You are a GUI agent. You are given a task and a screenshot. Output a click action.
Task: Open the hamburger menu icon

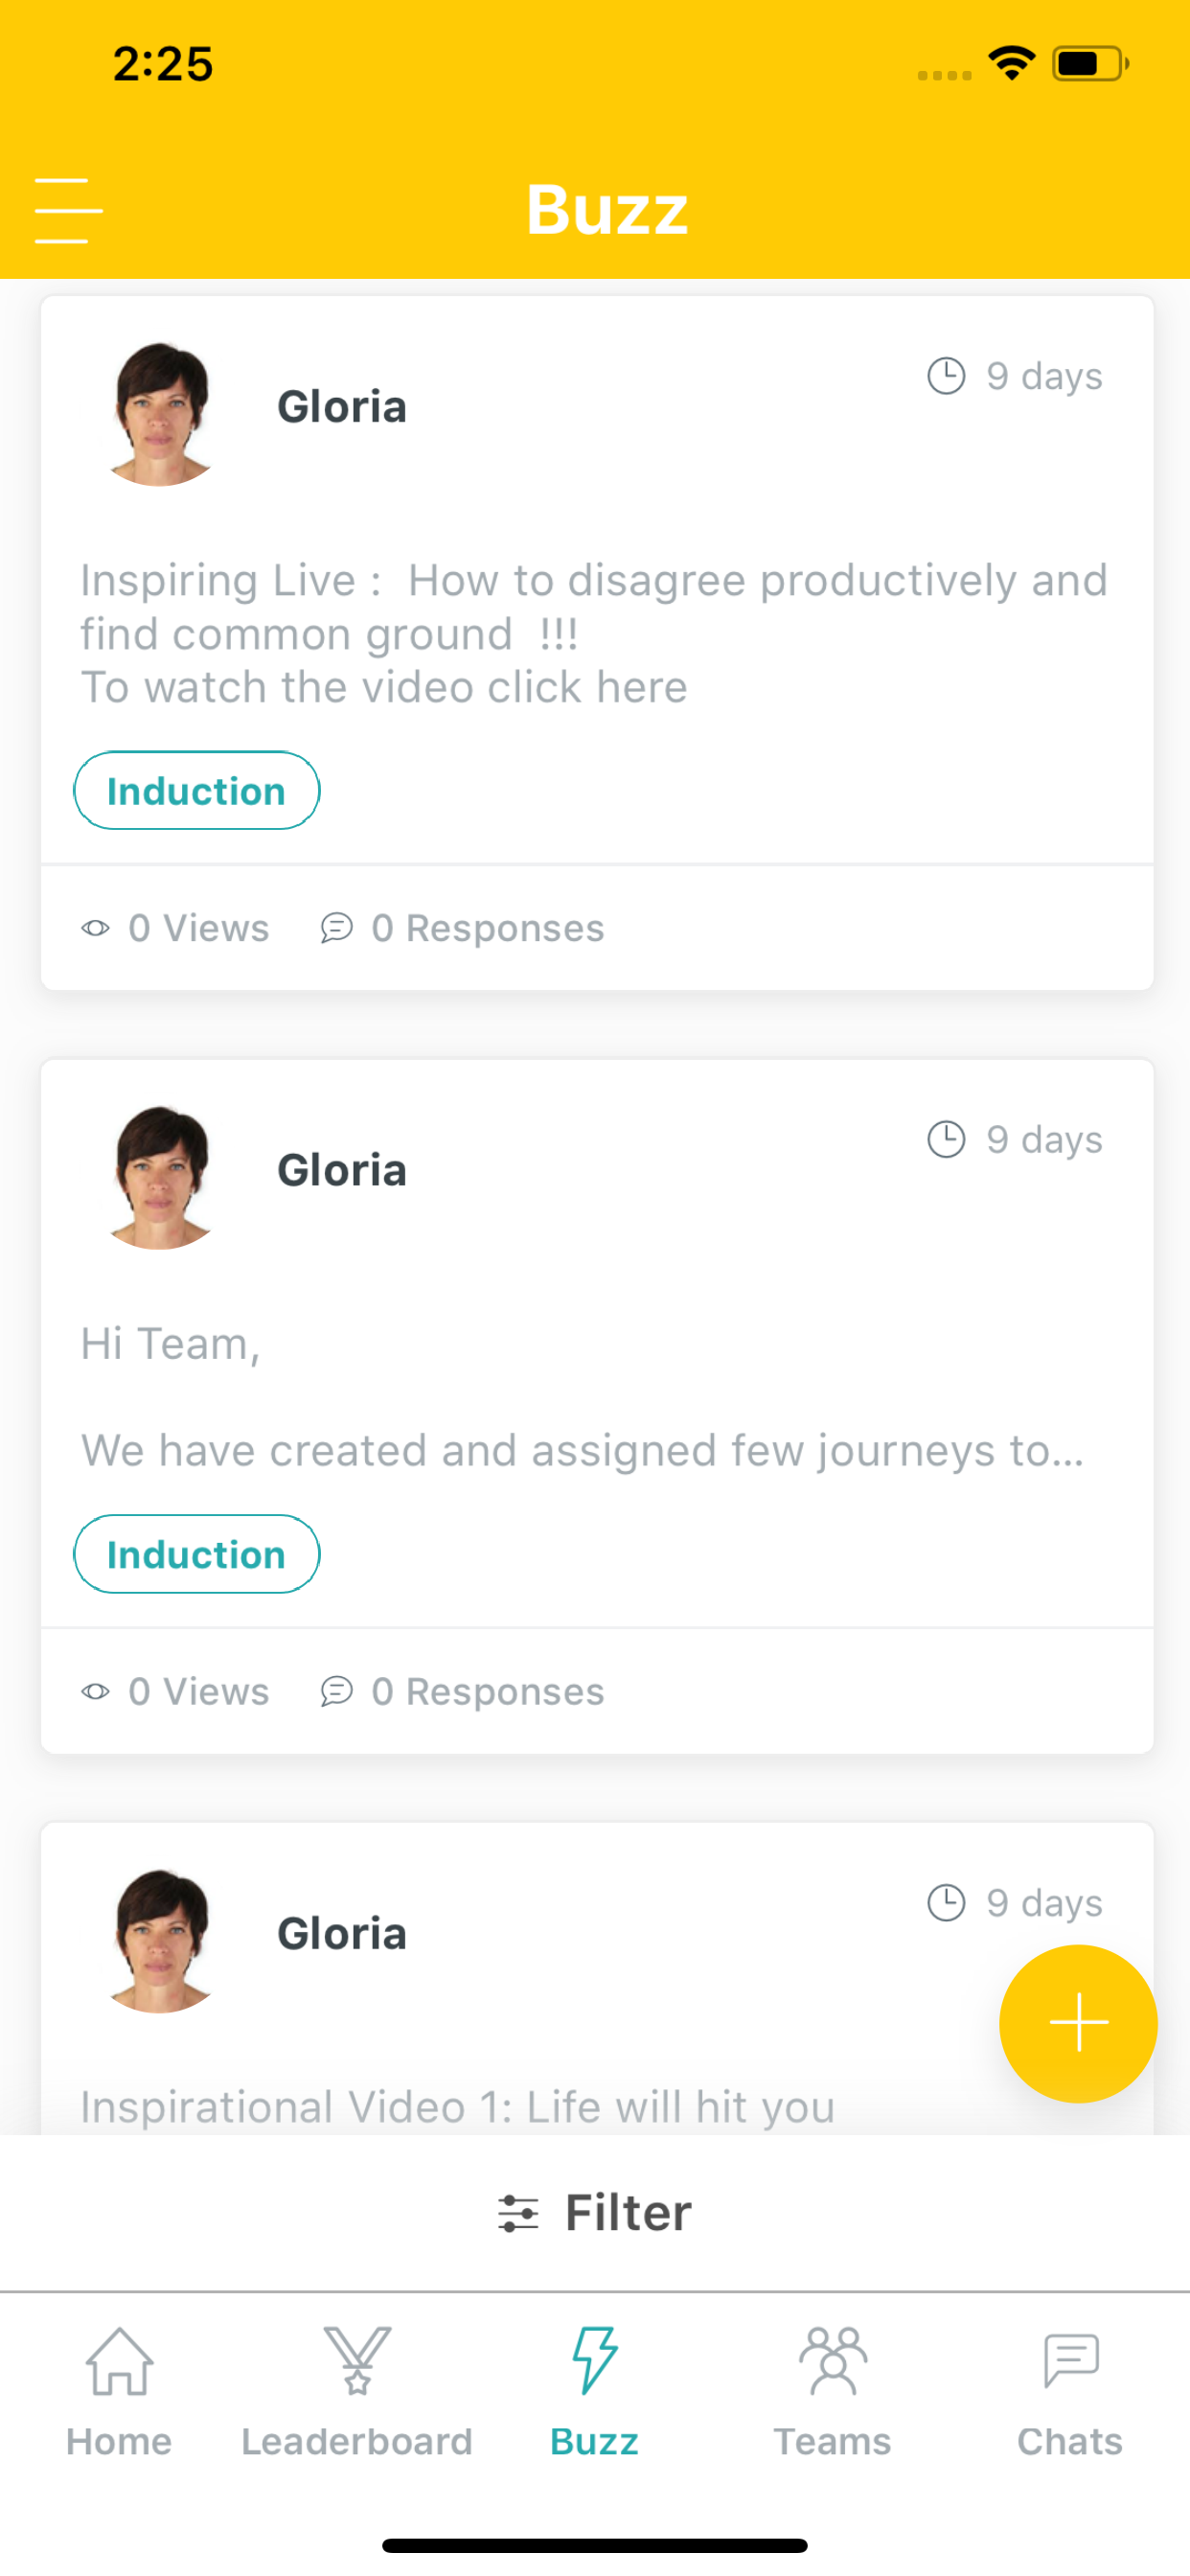click(x=68, y=211)
